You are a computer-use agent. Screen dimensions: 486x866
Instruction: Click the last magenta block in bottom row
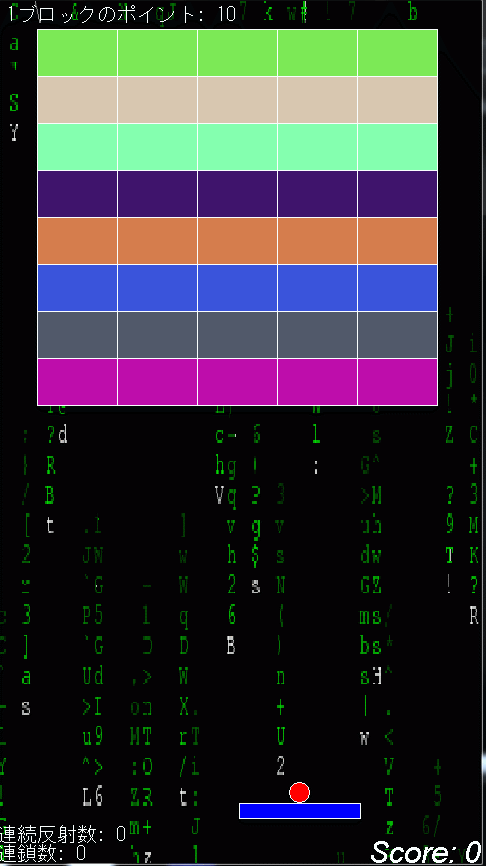click(398, 382)
